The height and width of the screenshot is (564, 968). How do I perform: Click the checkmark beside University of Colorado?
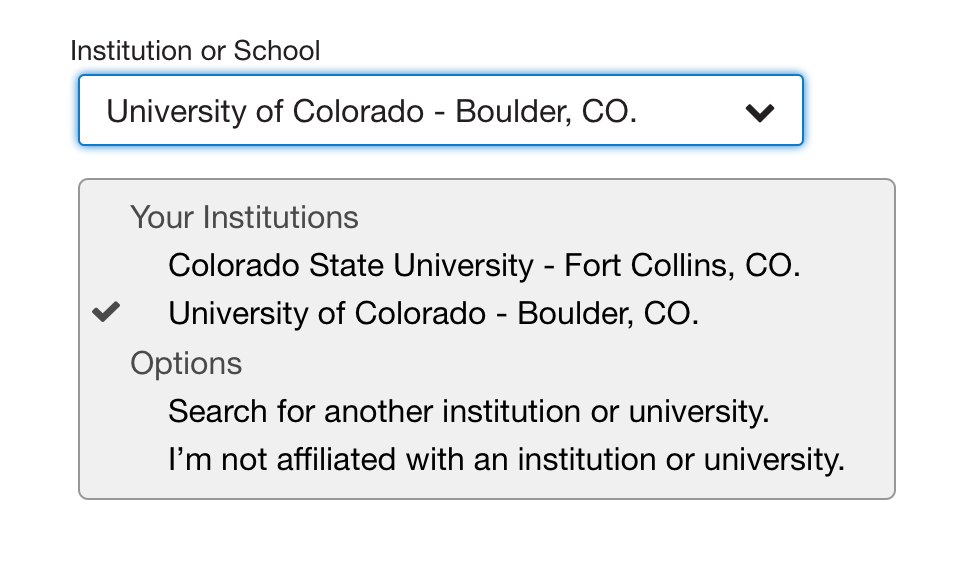[105, 313]
